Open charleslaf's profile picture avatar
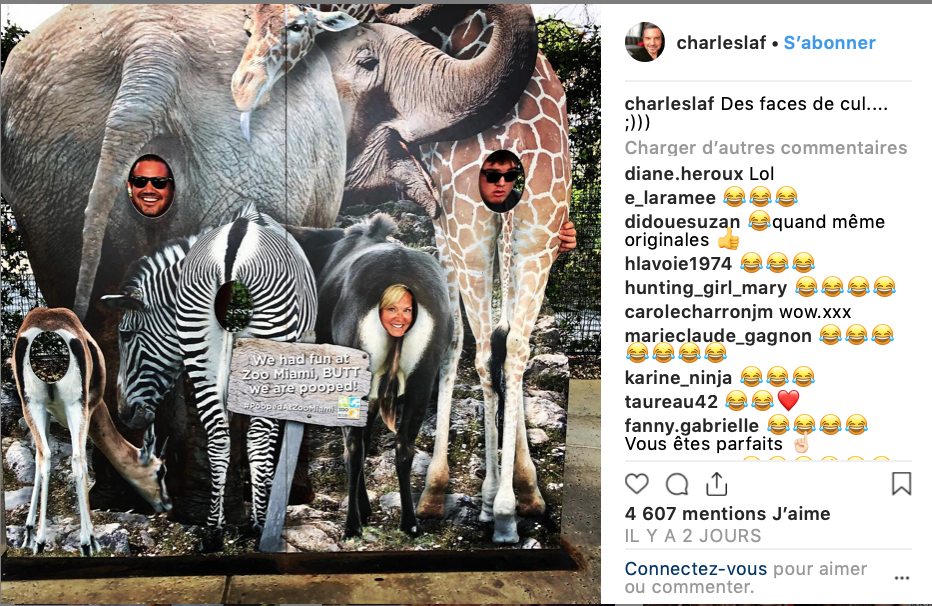 [644, 42]
